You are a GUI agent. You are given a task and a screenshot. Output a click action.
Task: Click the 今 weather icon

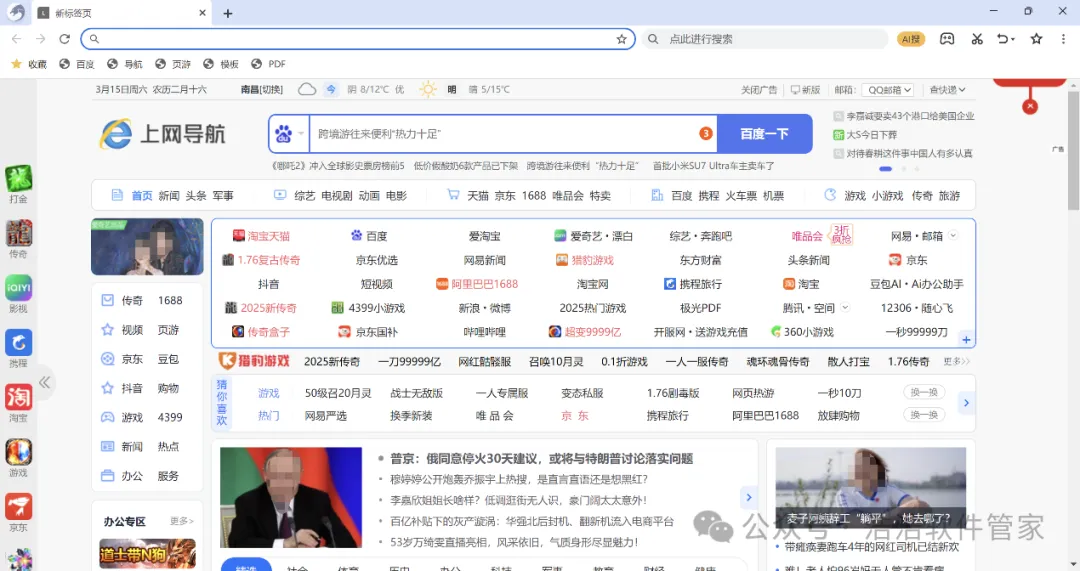(331, 90)
